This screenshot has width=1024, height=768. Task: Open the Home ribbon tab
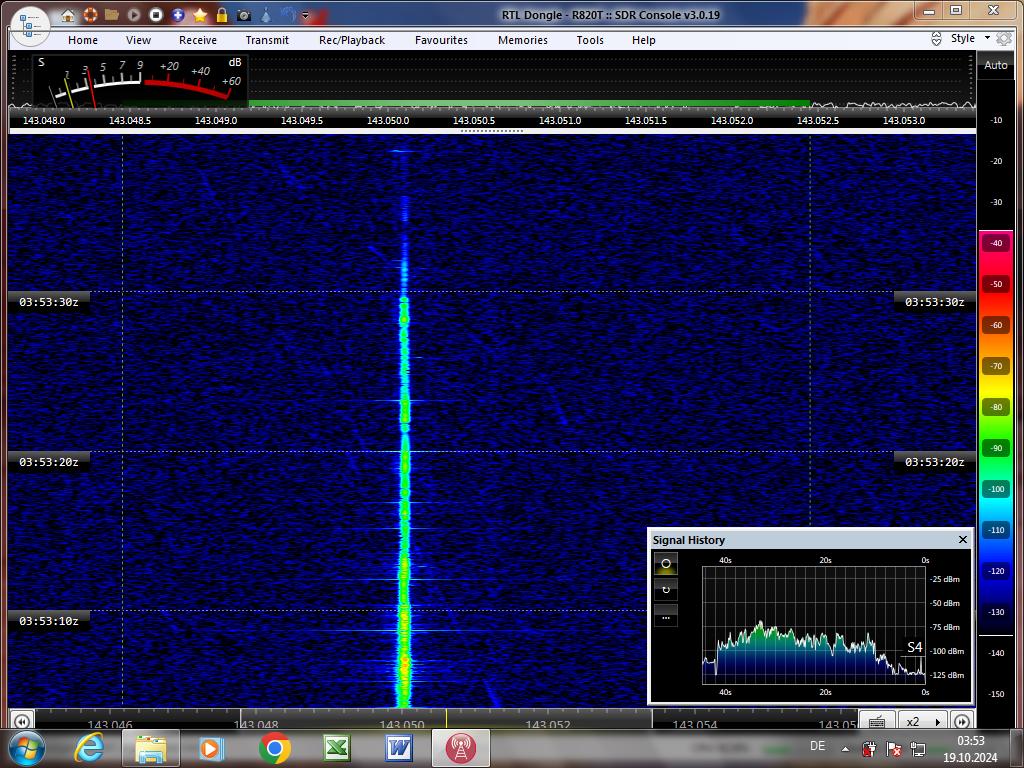pyautogui.click(x=83, y=40)
